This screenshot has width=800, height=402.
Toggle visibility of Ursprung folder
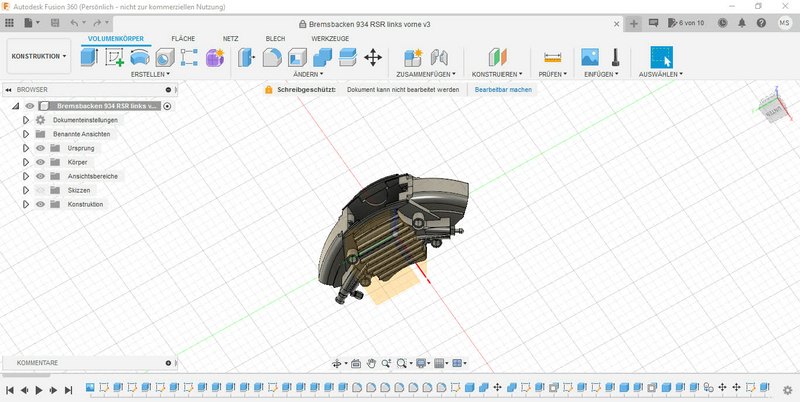coord(40,148)
